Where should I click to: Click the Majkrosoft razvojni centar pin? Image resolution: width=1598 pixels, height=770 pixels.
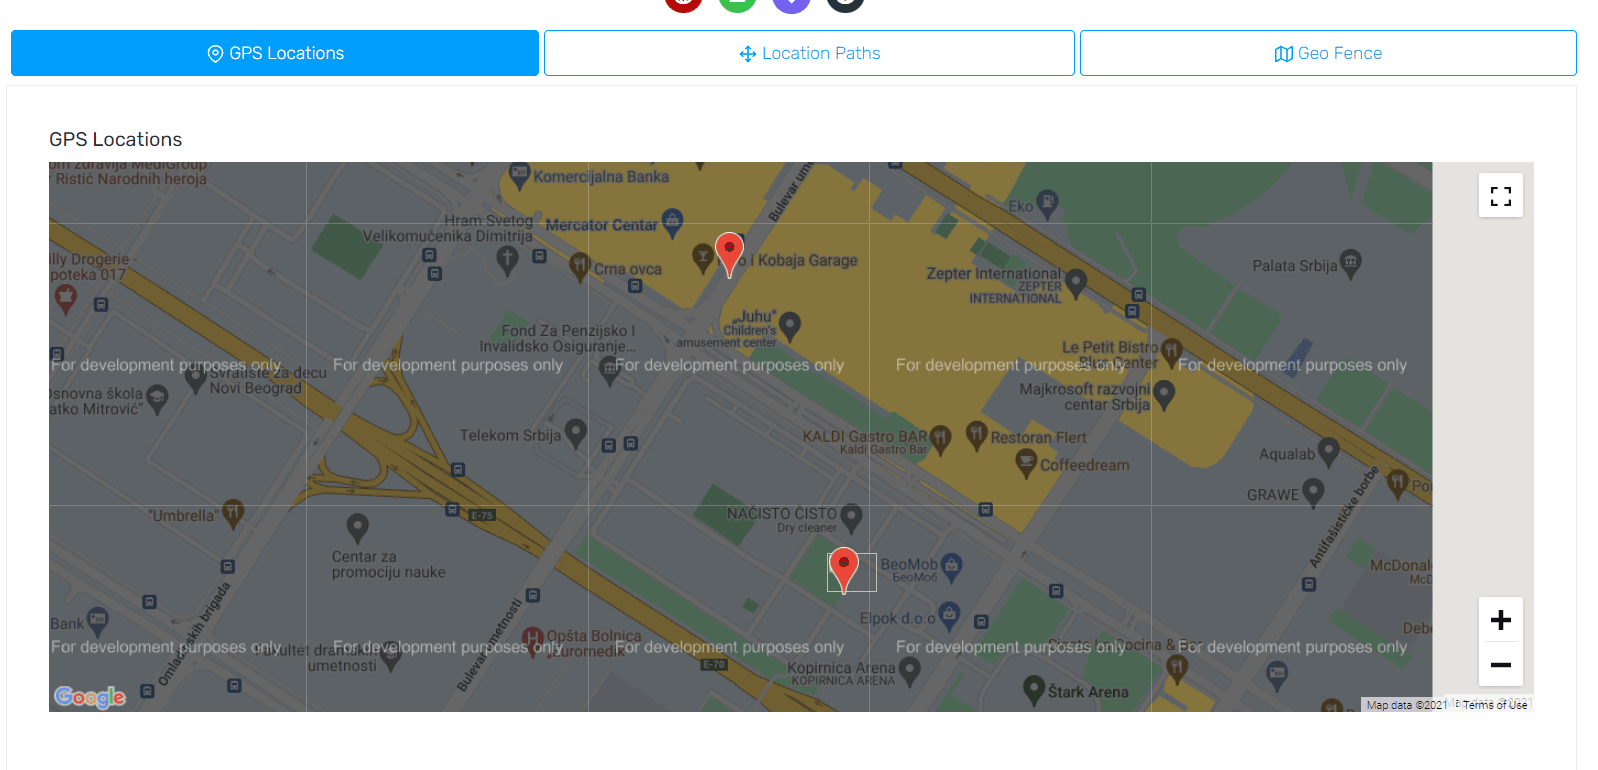tap(1164, 394)
